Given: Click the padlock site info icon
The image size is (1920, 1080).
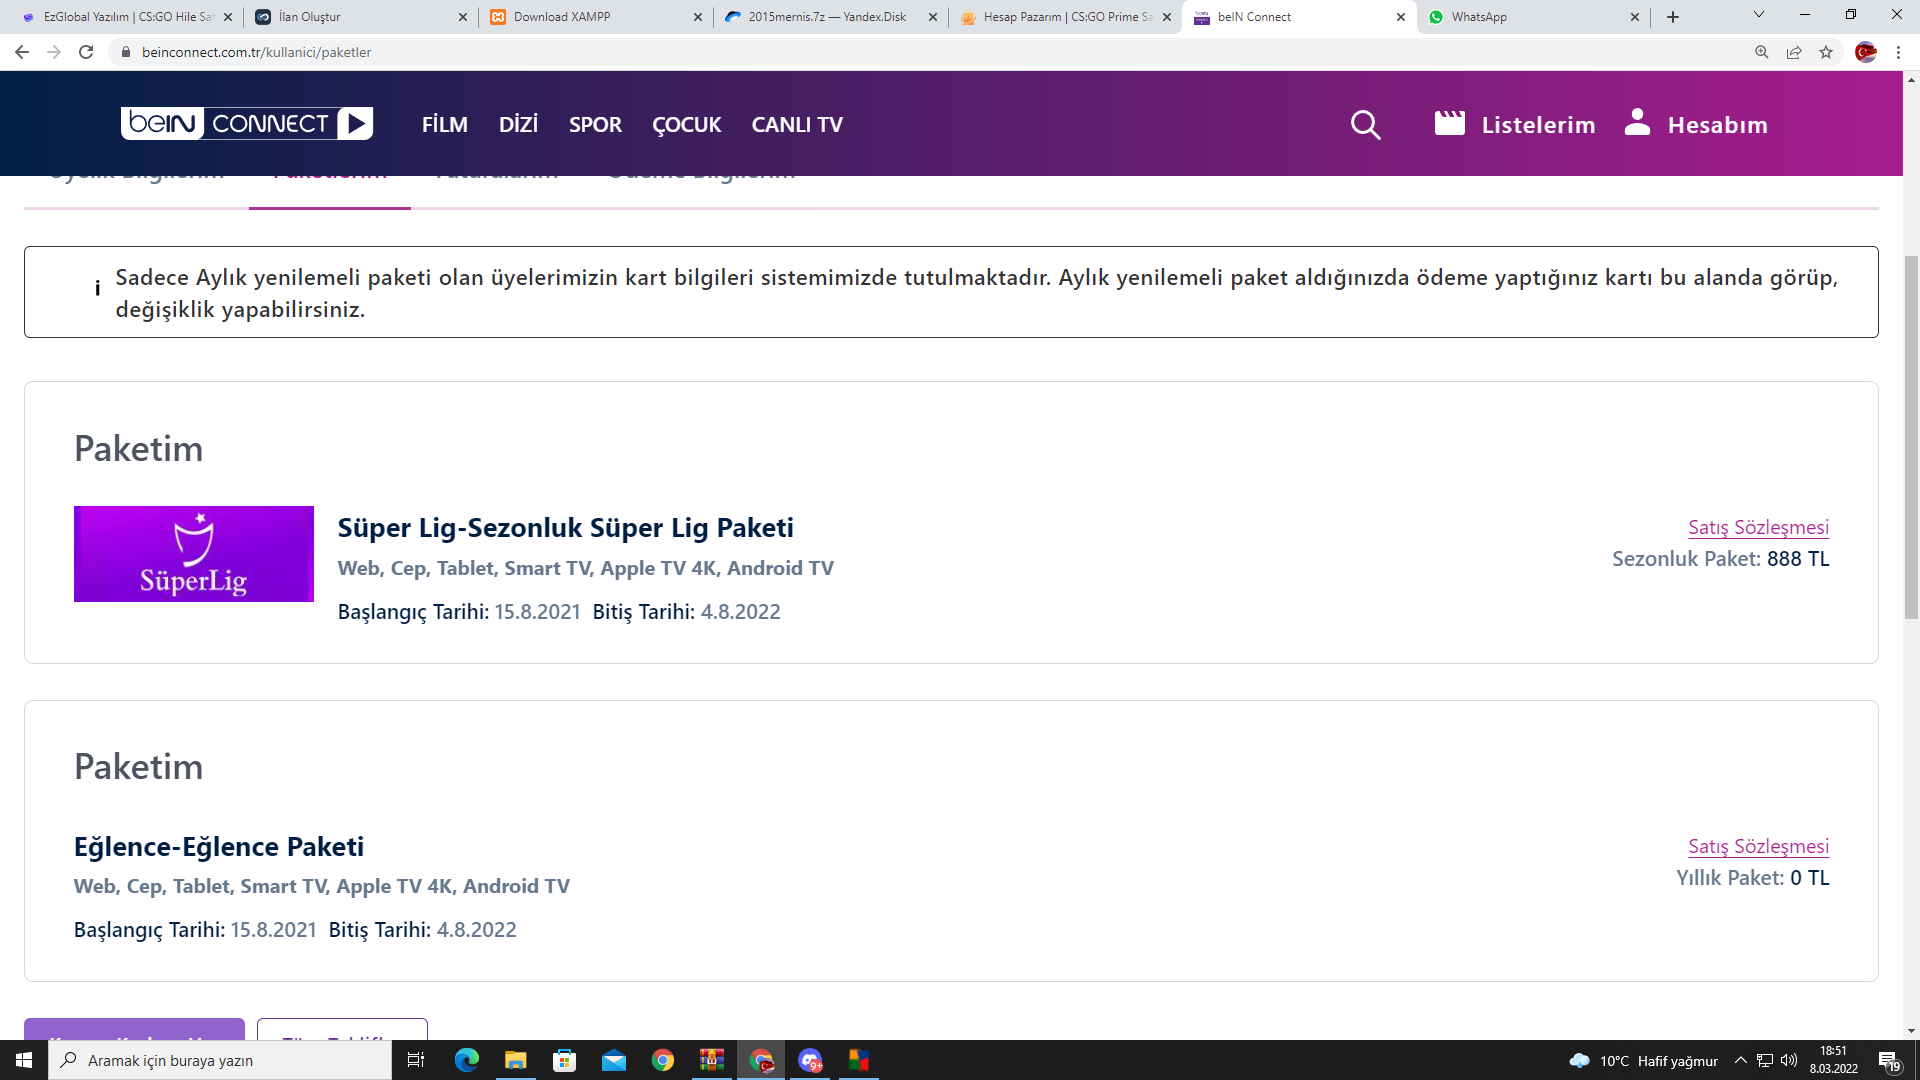Looking at the screenshot, I should click(125, 52).
